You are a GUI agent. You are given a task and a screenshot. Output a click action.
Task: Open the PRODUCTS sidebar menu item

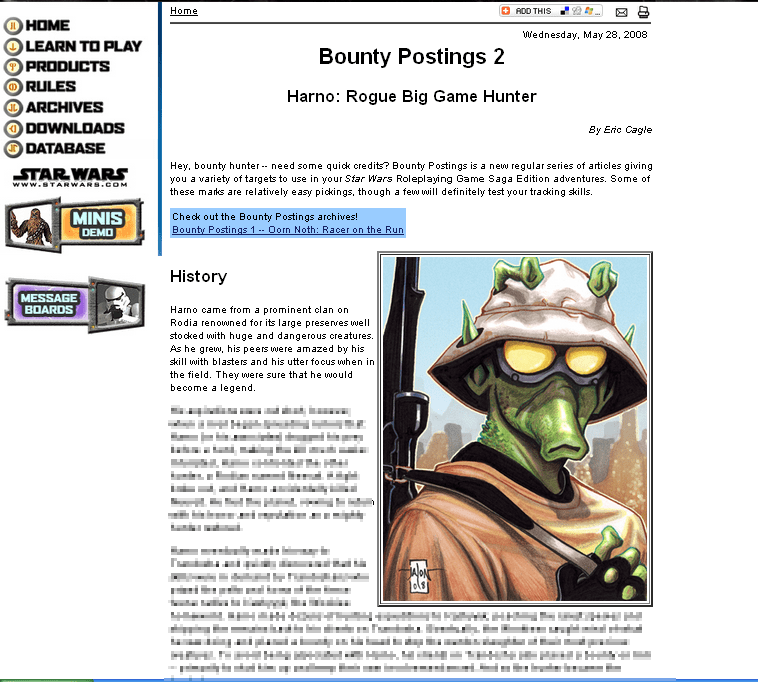(x=68, y=66)
